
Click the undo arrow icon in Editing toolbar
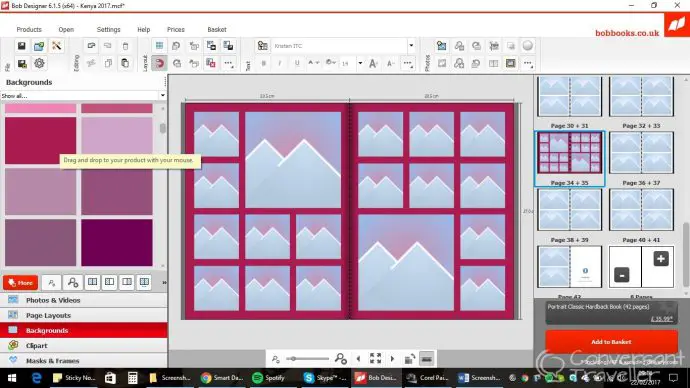[x=91, y=46]
